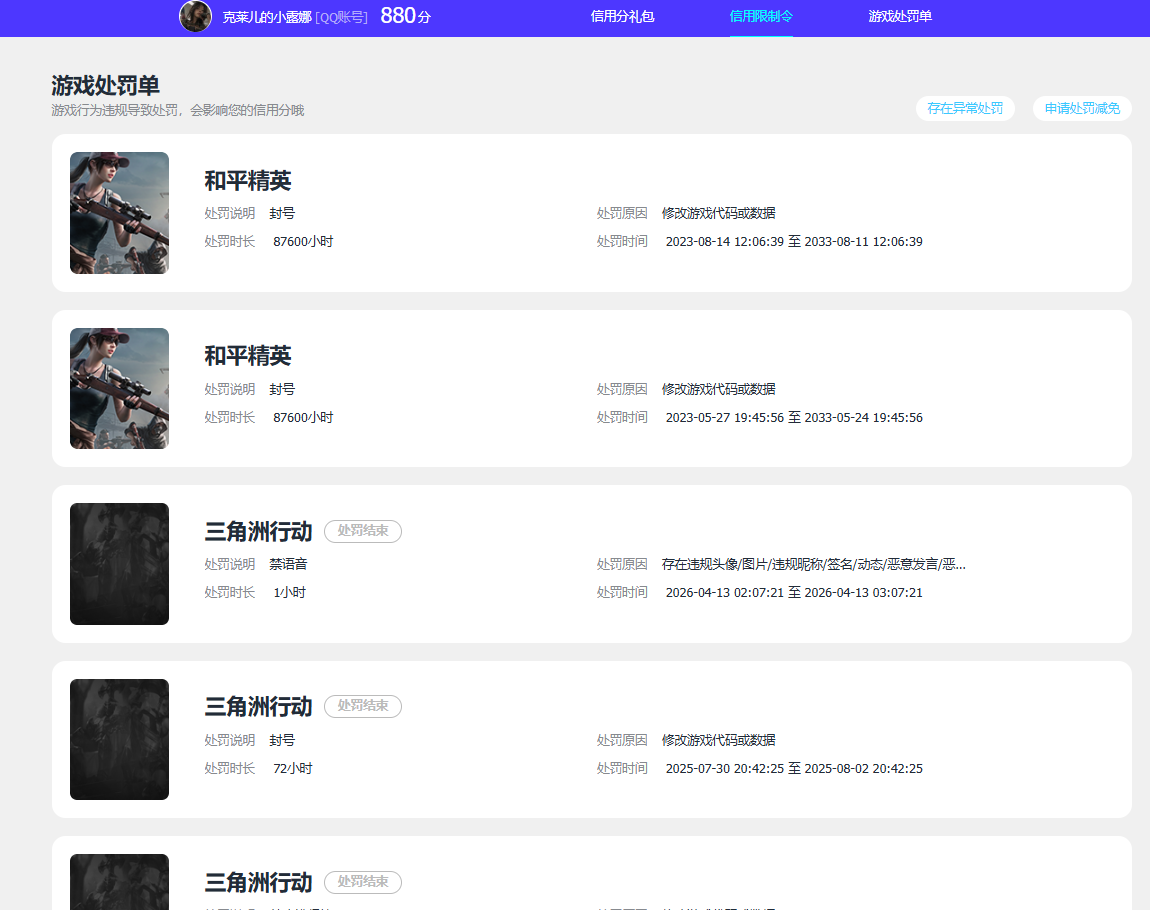The width and height of the screenshot is (1150, 910).
Task: Open the 三角洲行动 cover for the 1小时 penalty
Action: point(120,564)
